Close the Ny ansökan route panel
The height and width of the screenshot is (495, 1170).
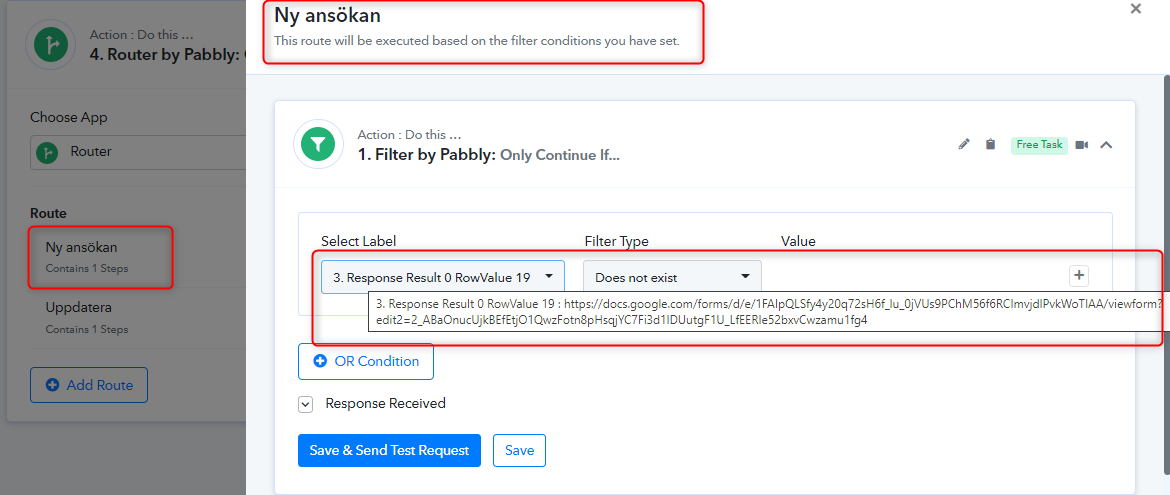pos(1136,9)
